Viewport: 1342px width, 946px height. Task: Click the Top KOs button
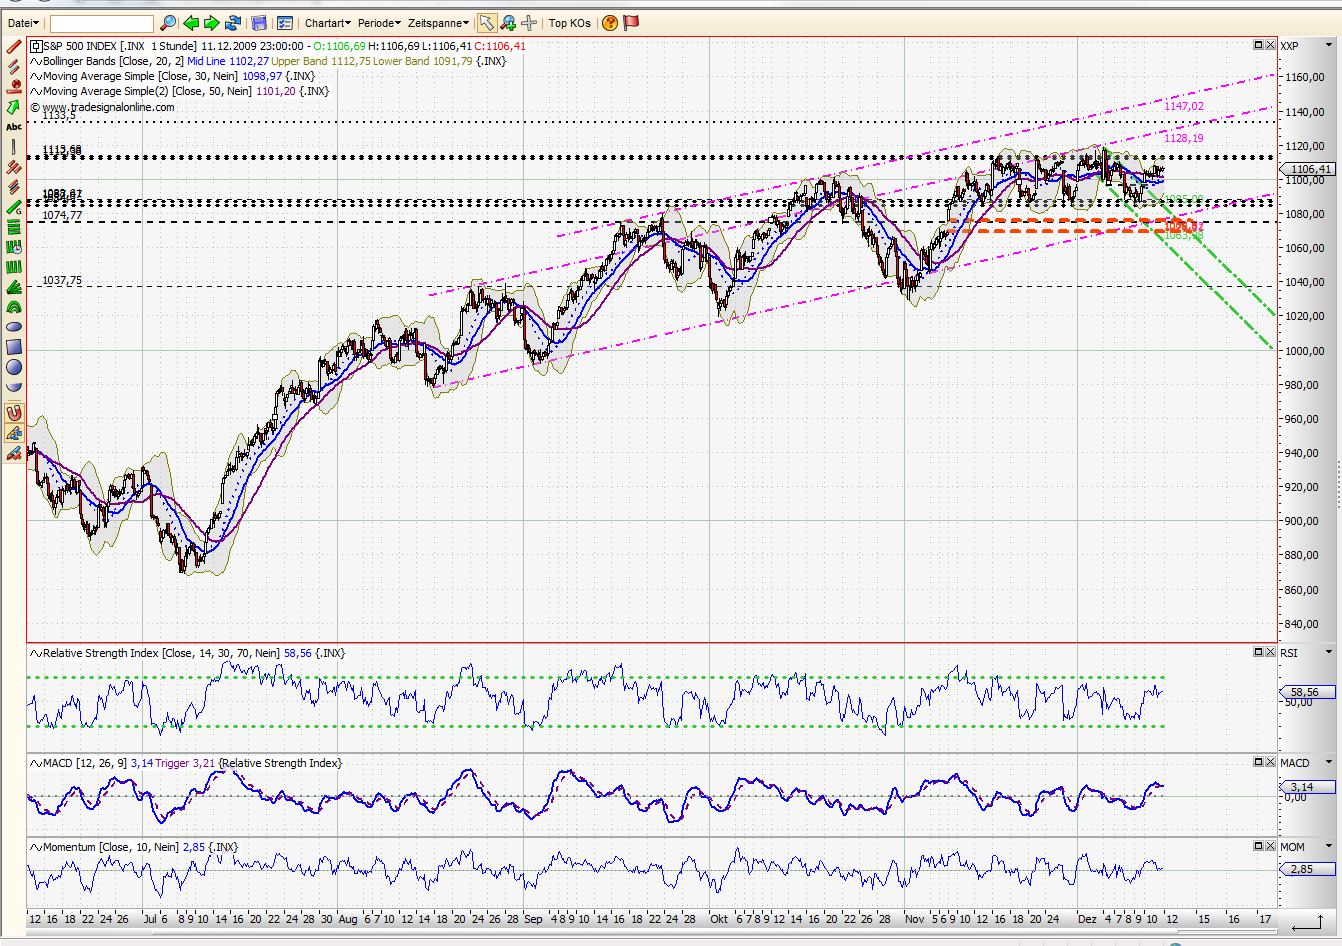point(570,22)
